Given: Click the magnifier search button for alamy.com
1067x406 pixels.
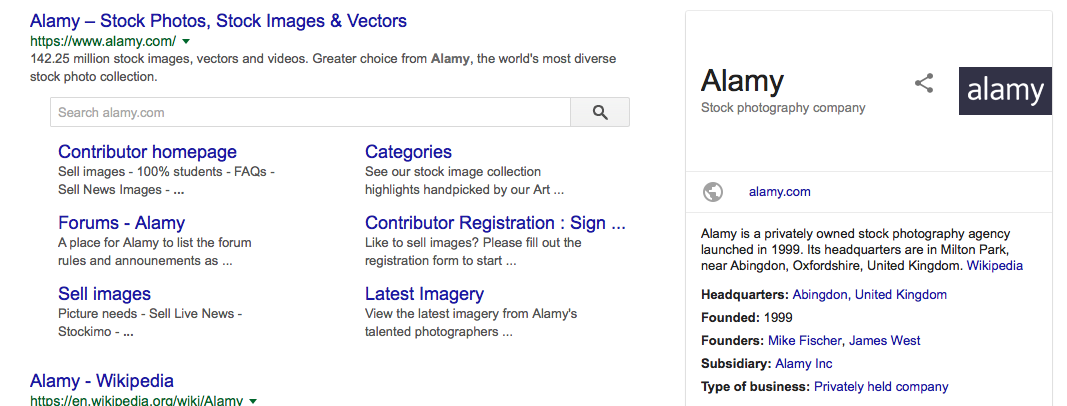Looking at the screenshot, I should [x=600, y=113].
